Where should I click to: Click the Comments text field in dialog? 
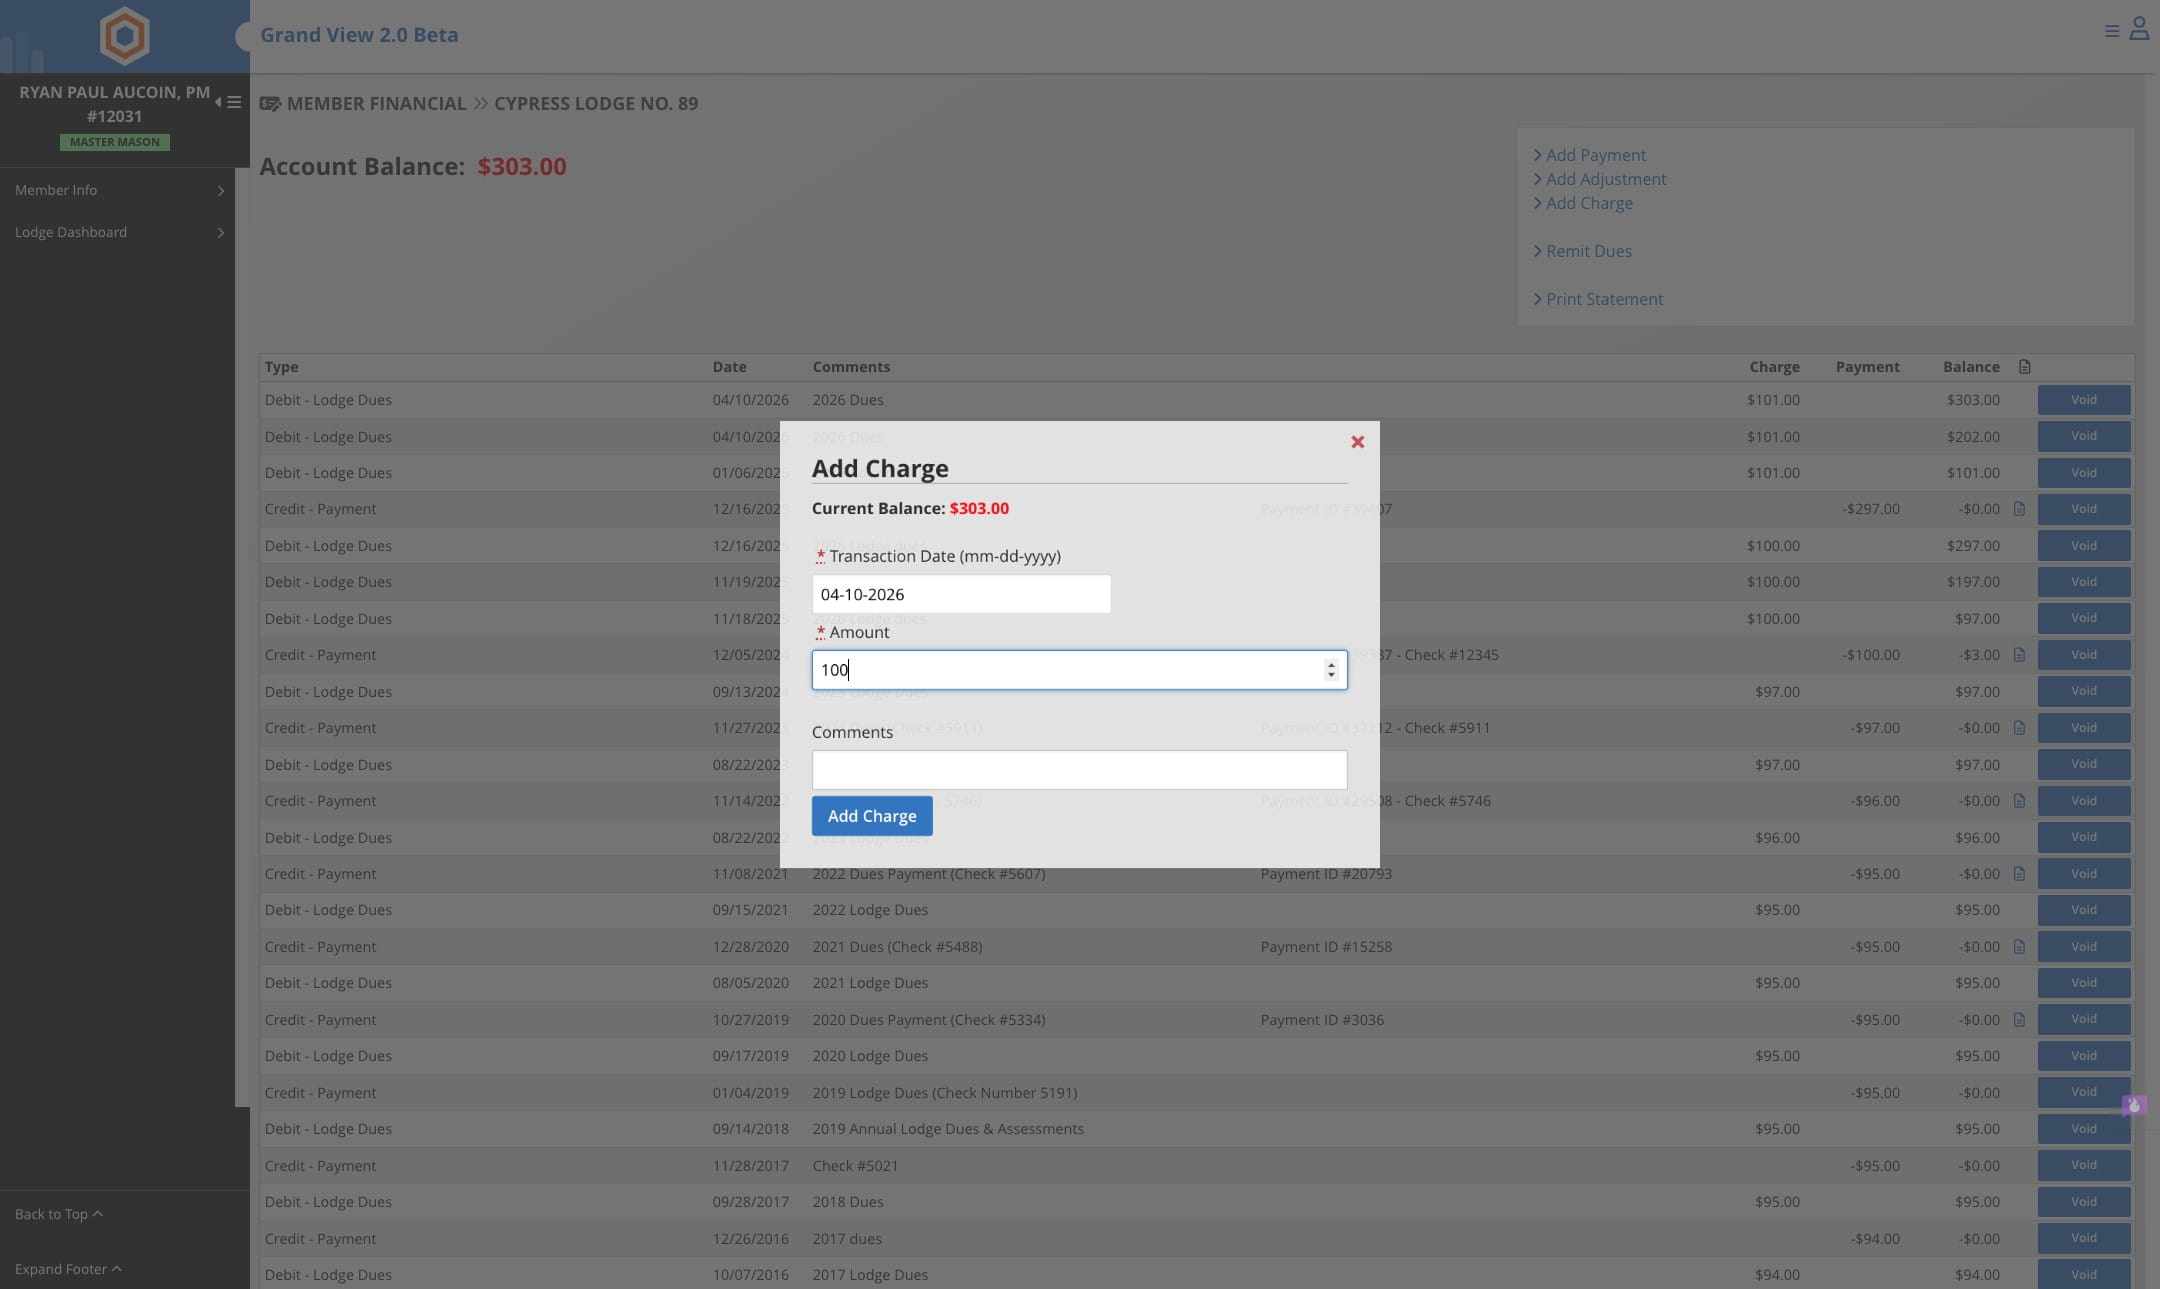1078,770
